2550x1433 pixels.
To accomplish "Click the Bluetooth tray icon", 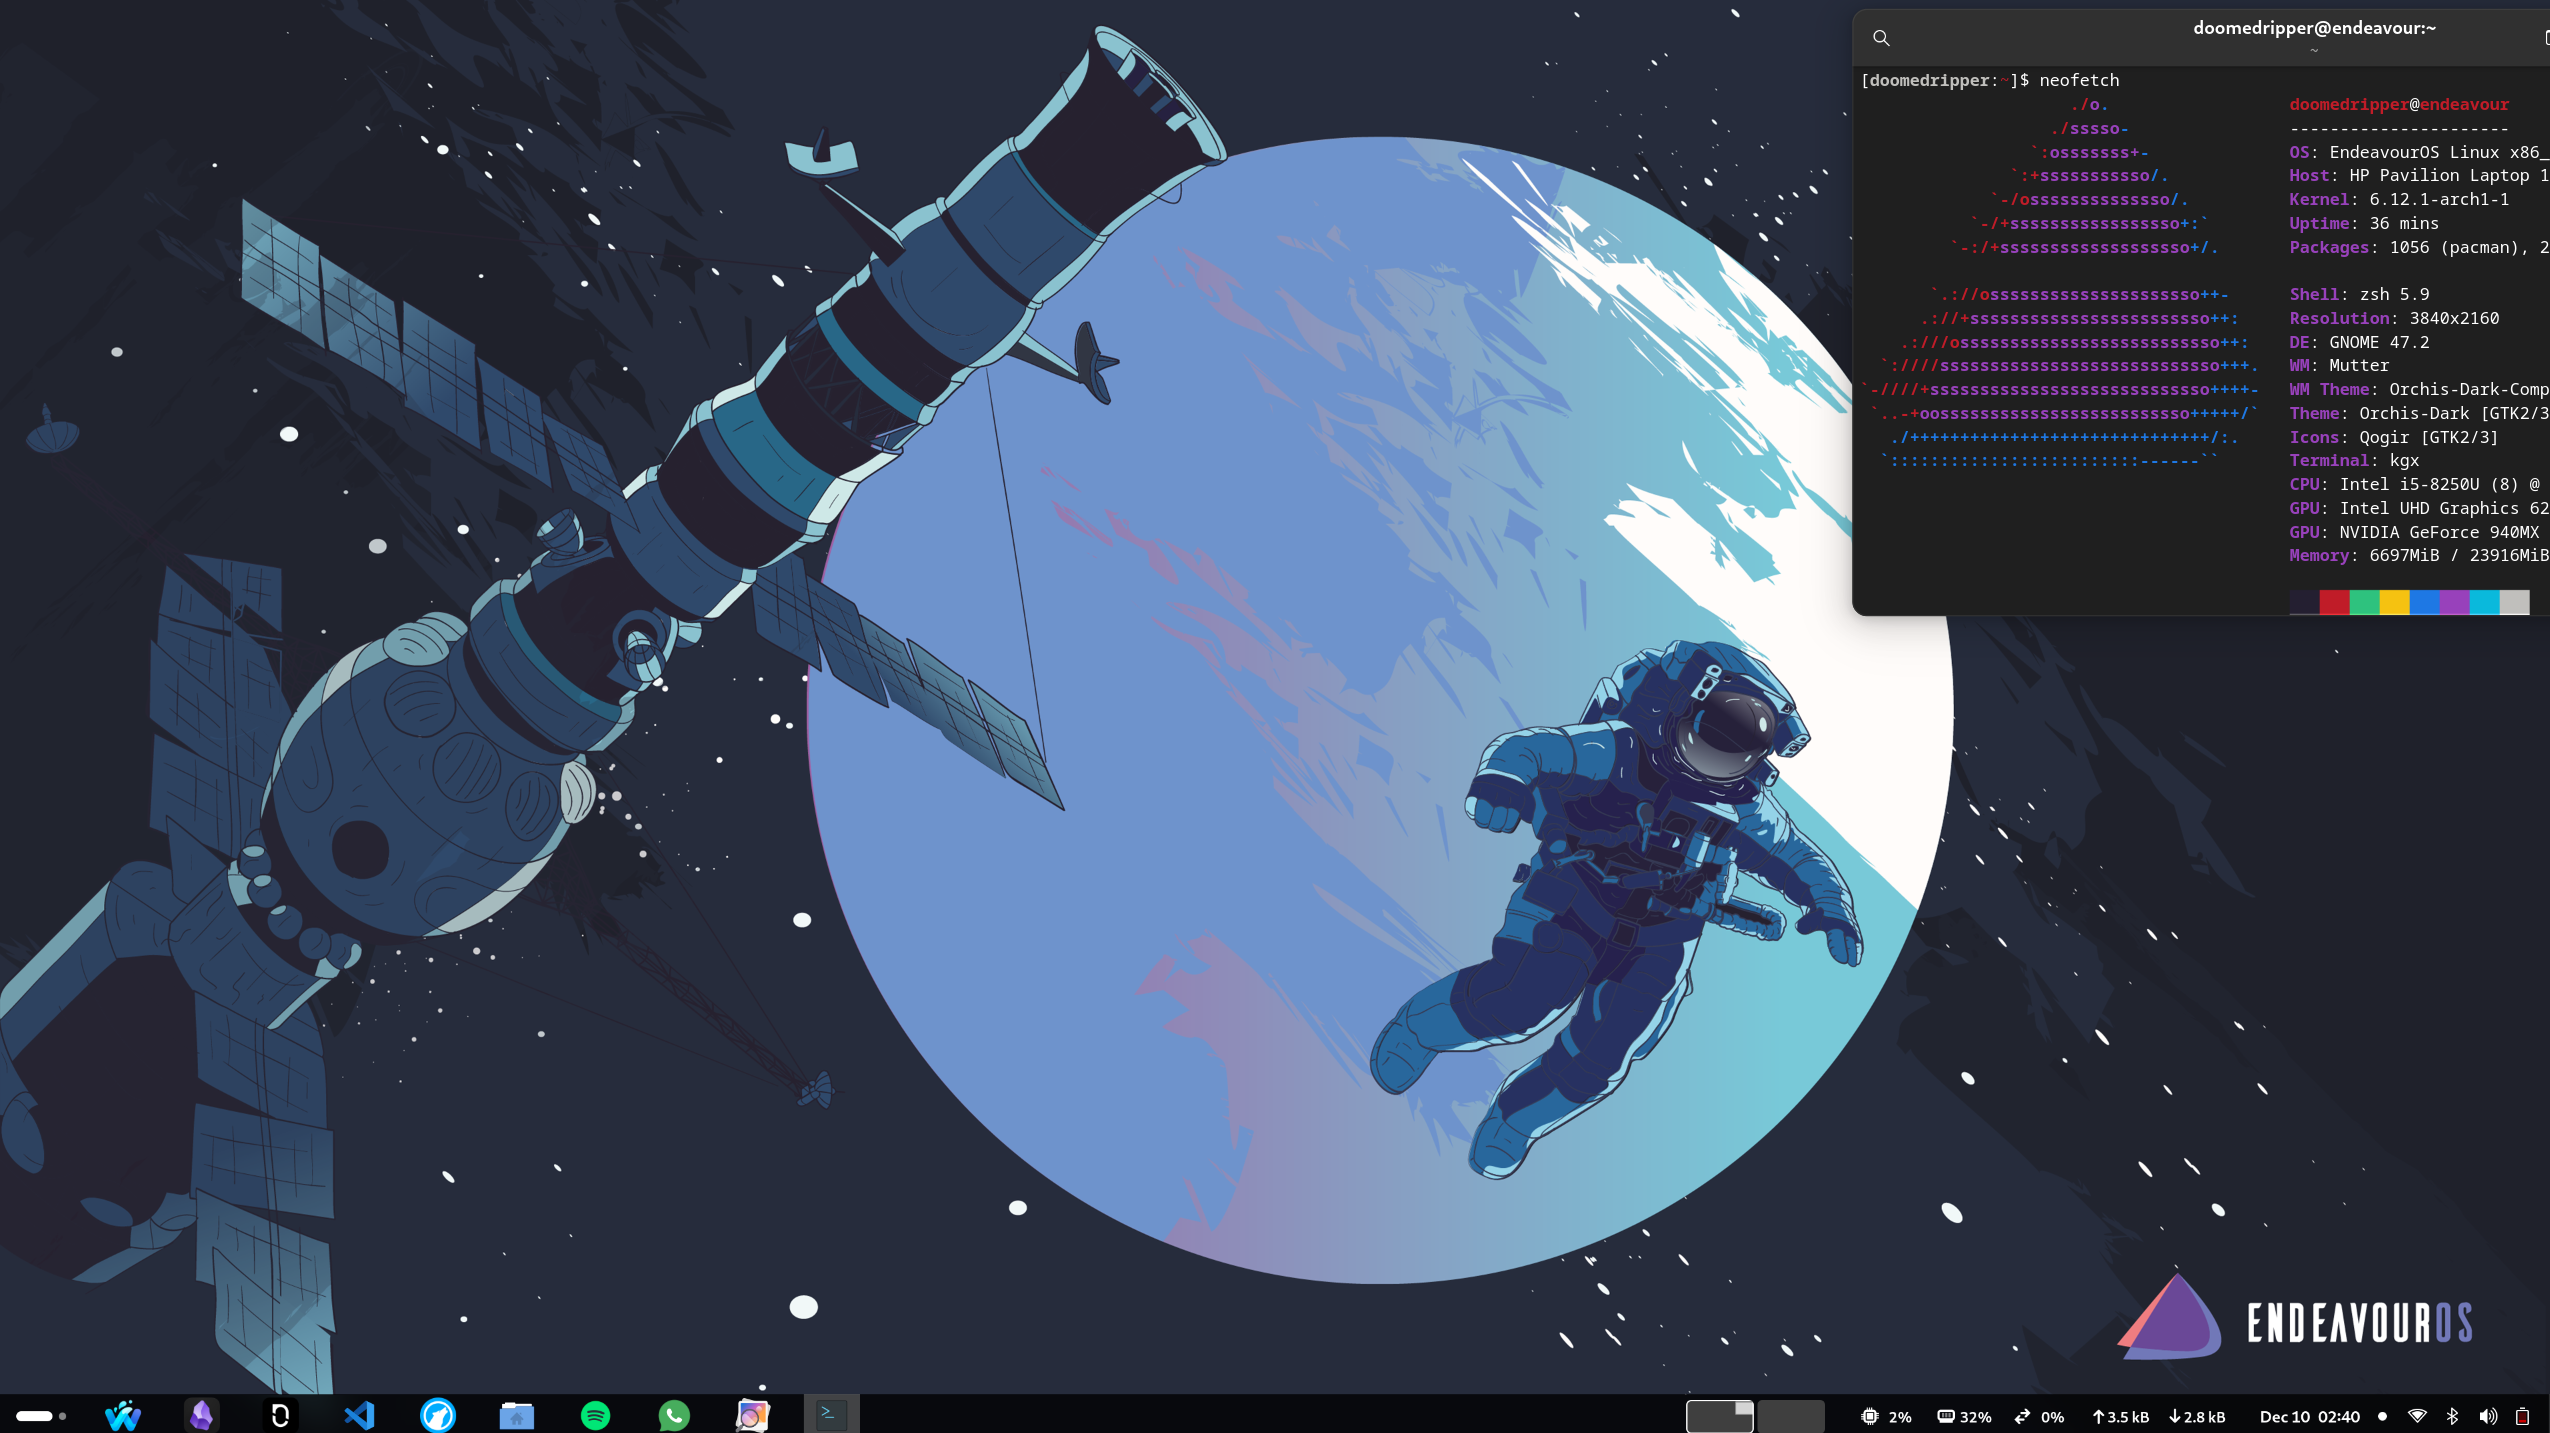I will click(x=2452, y=1416).
